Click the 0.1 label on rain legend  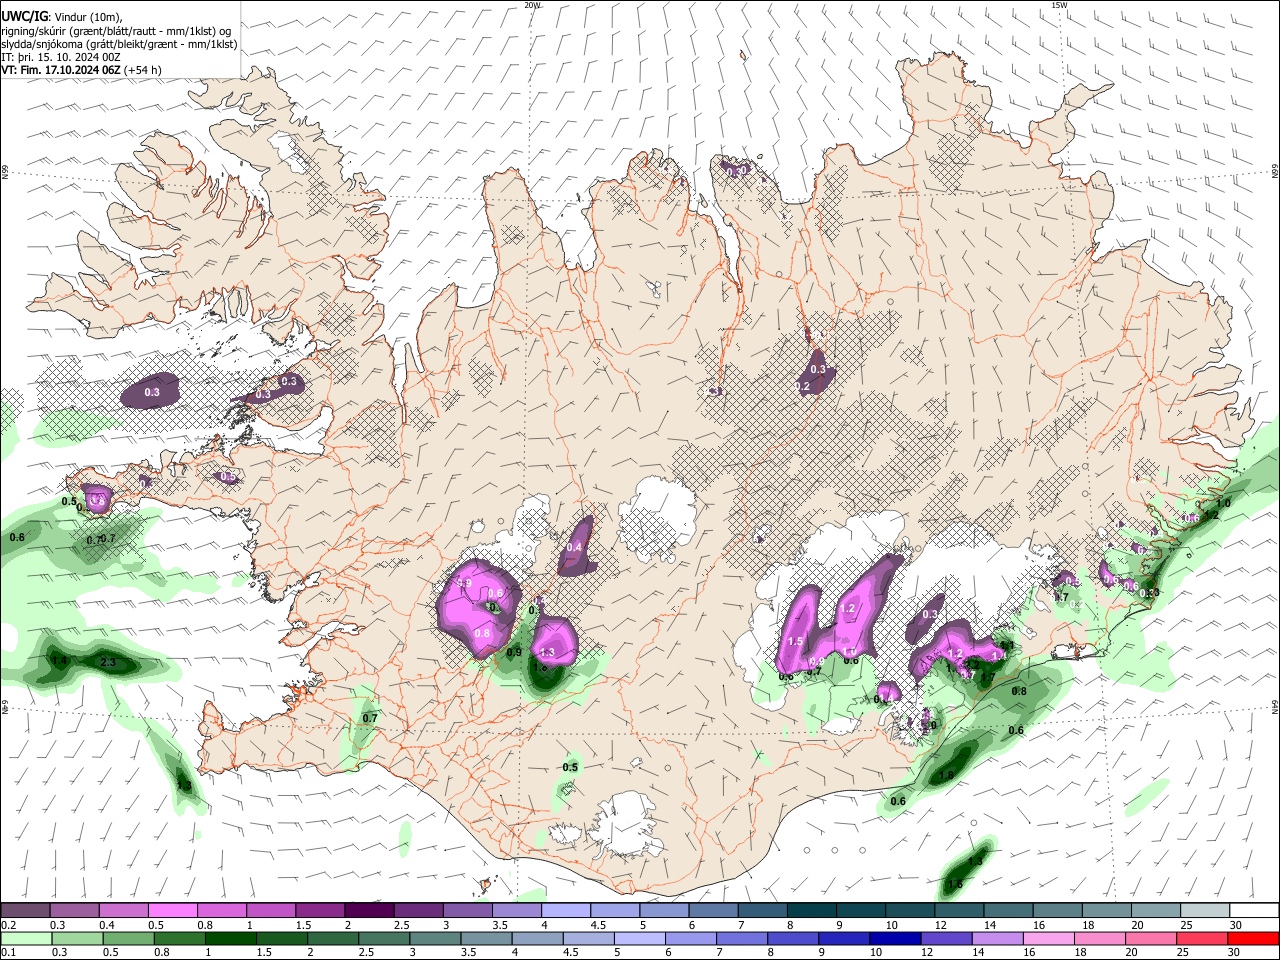8,953
